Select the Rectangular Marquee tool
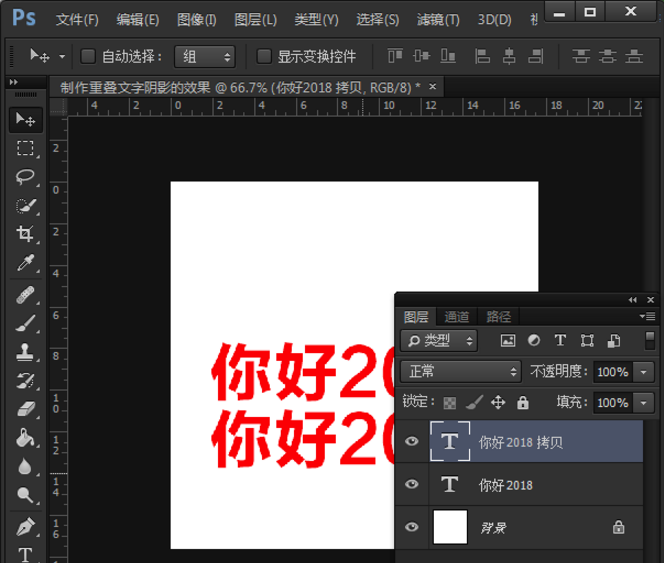The width and height of the screenshot is (664, 563). point(25,149)
